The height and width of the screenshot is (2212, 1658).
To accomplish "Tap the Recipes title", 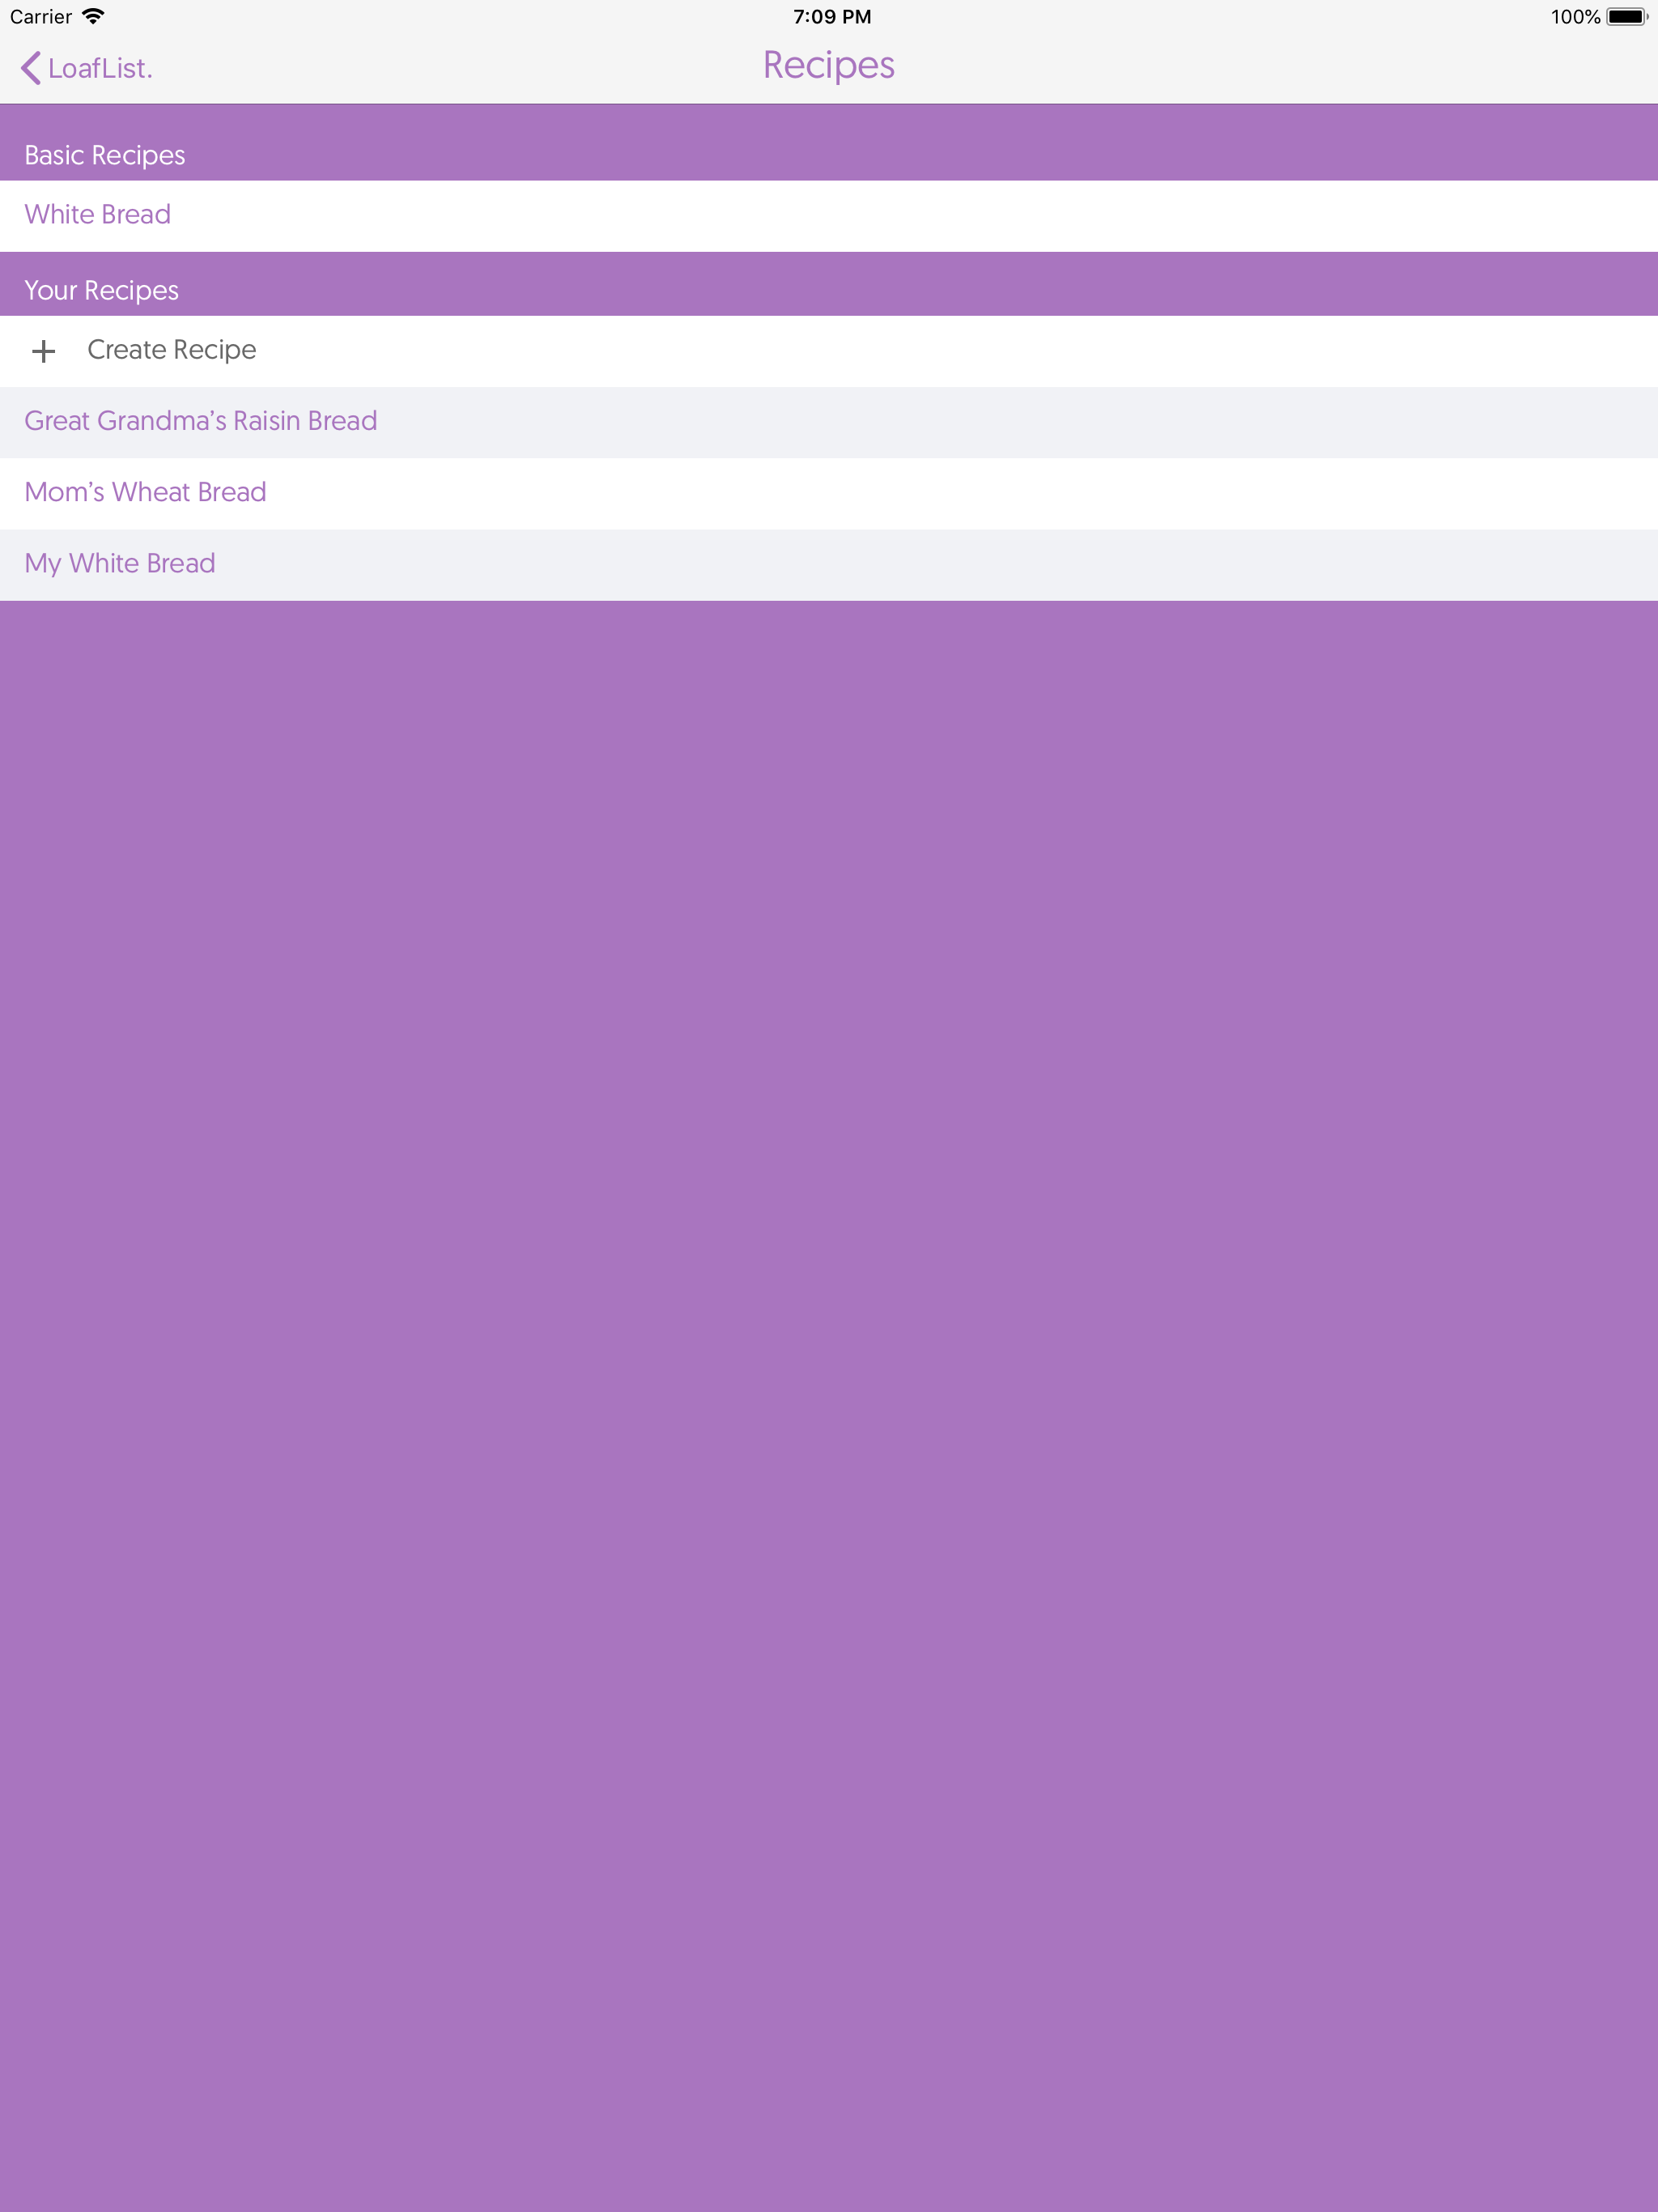I will tap(828, 64).
